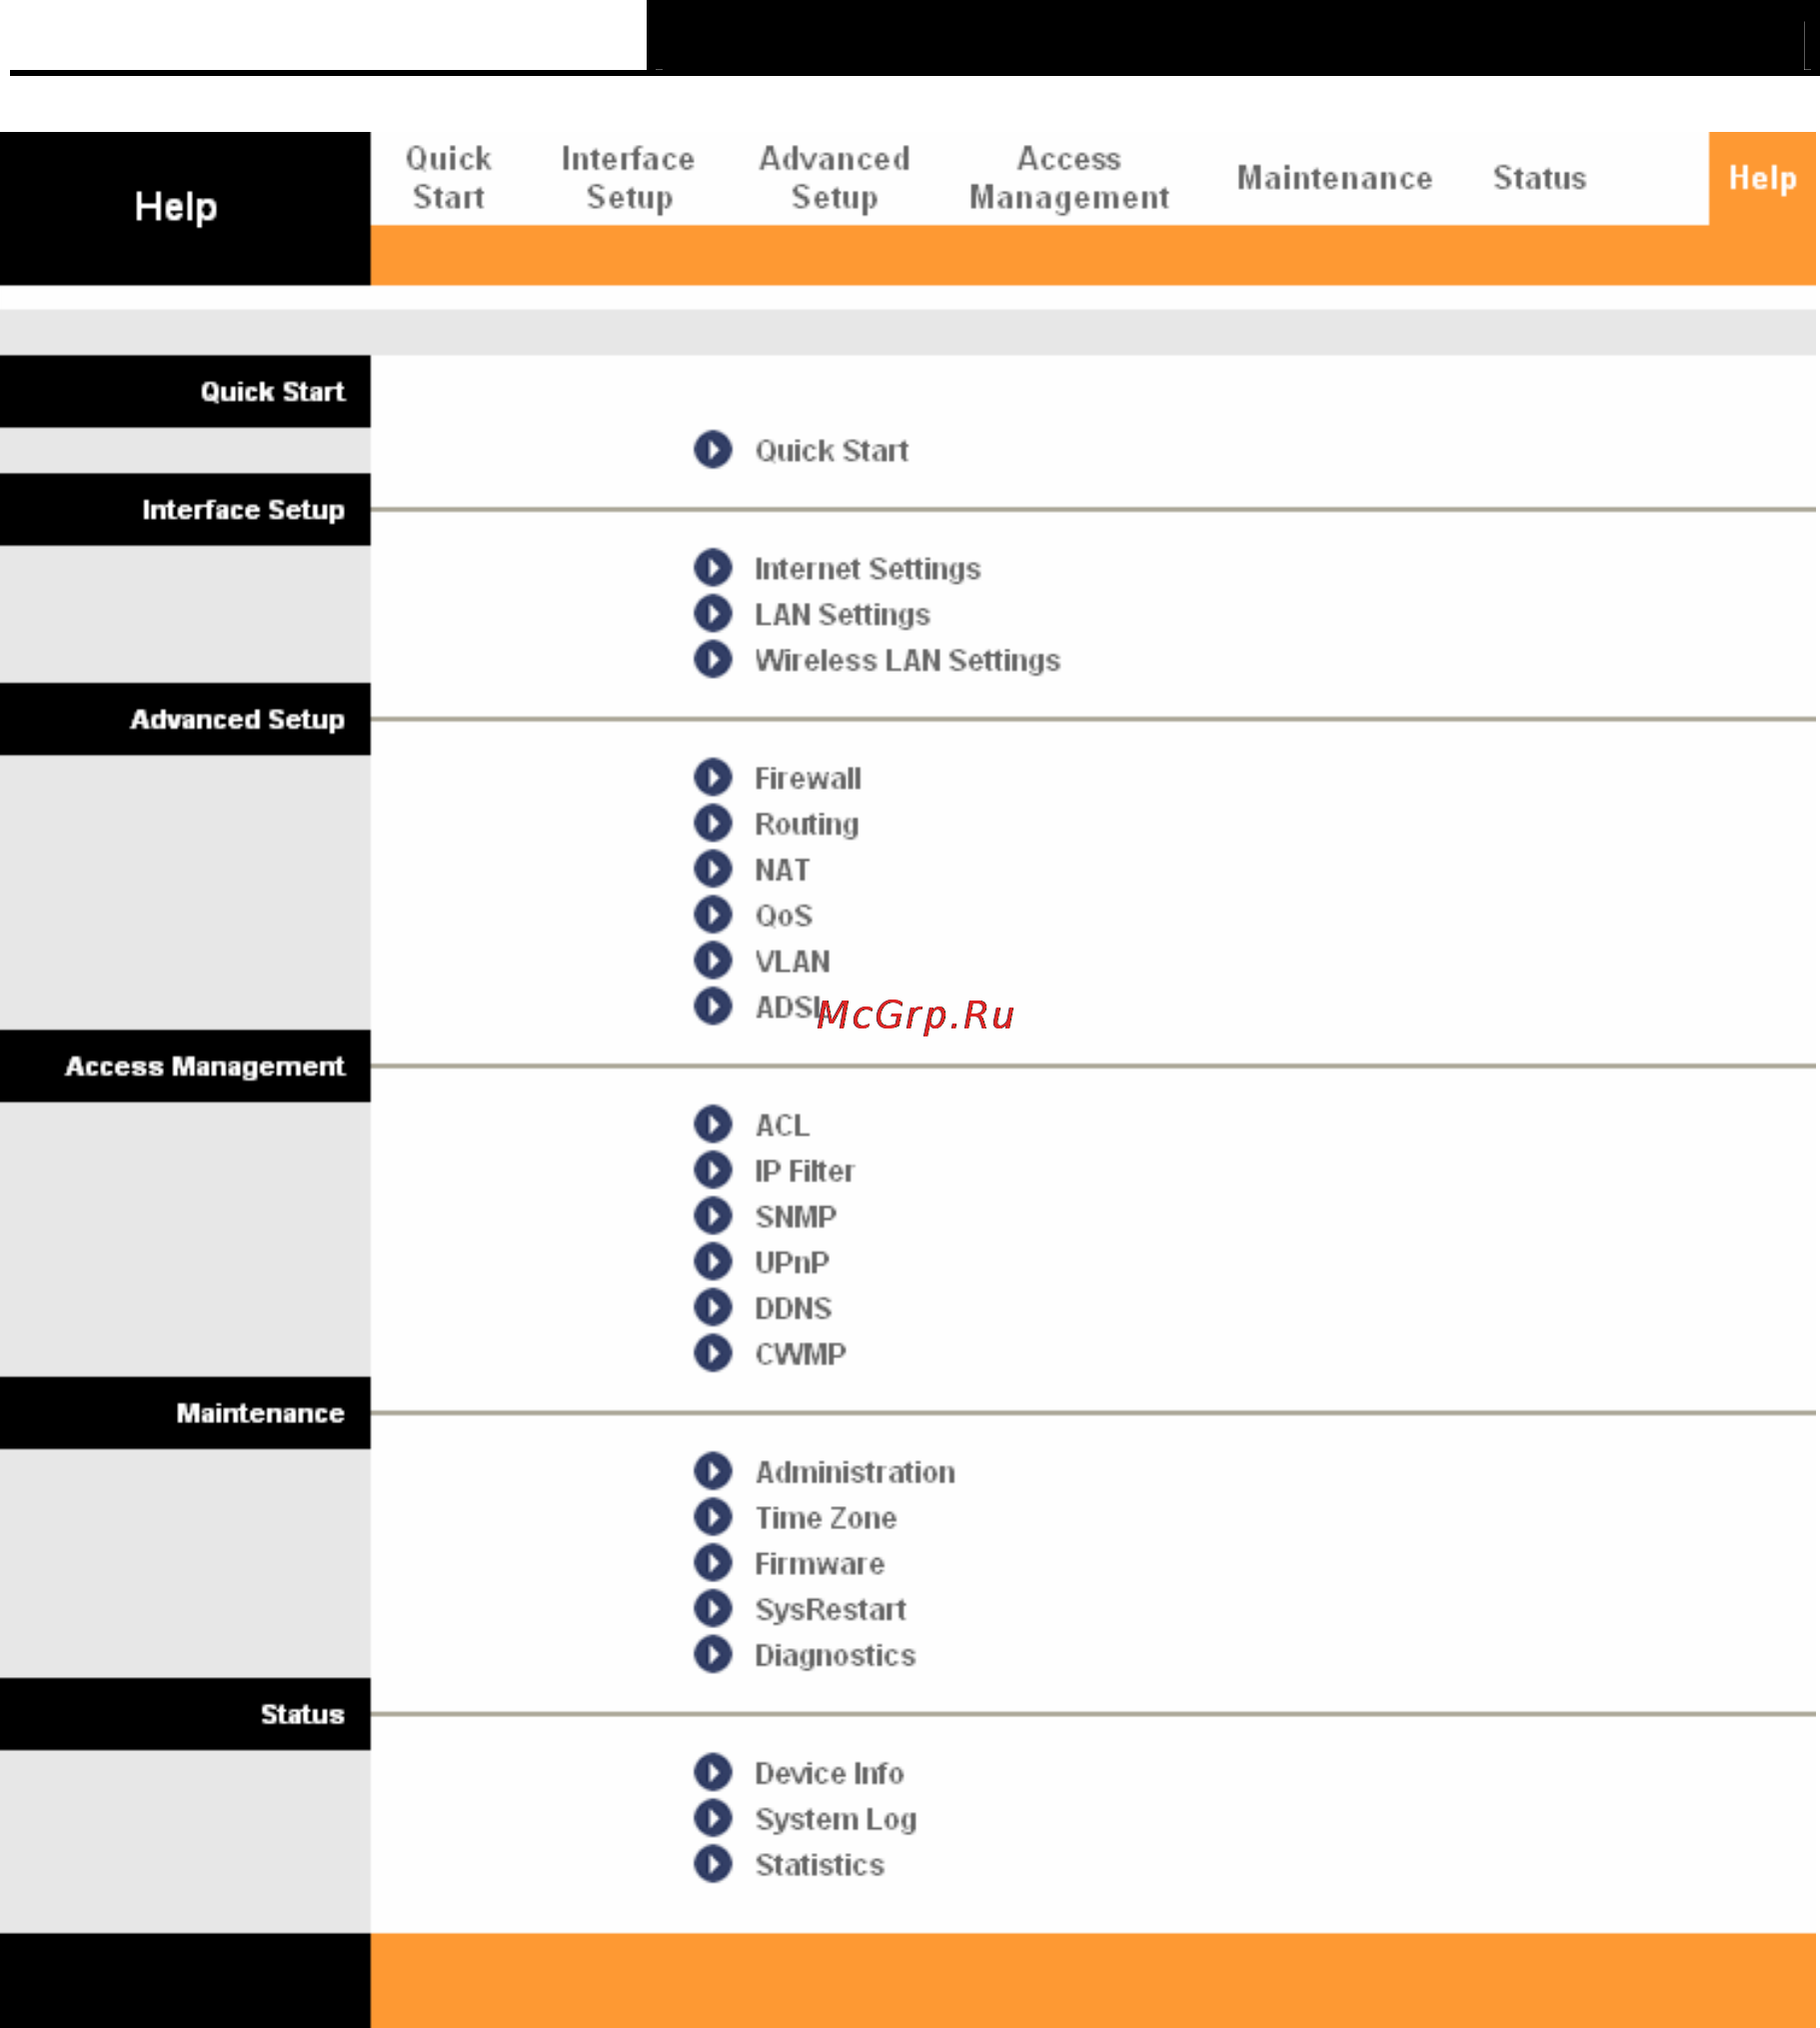Click the arrow bullet next to Device Info
Image resolution: width=1820 pixels, height=2028 pixels.
pos(714,1774)
